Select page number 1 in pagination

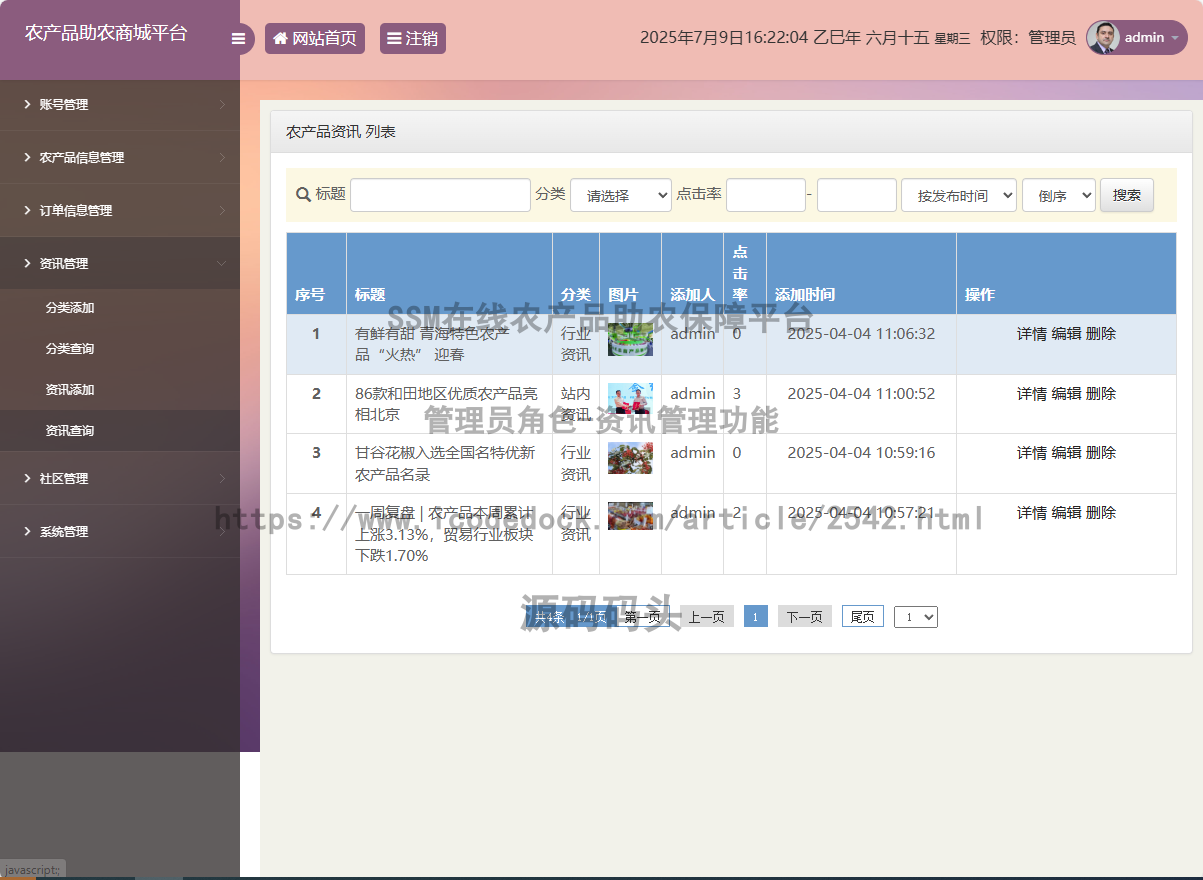pos(756,617)
